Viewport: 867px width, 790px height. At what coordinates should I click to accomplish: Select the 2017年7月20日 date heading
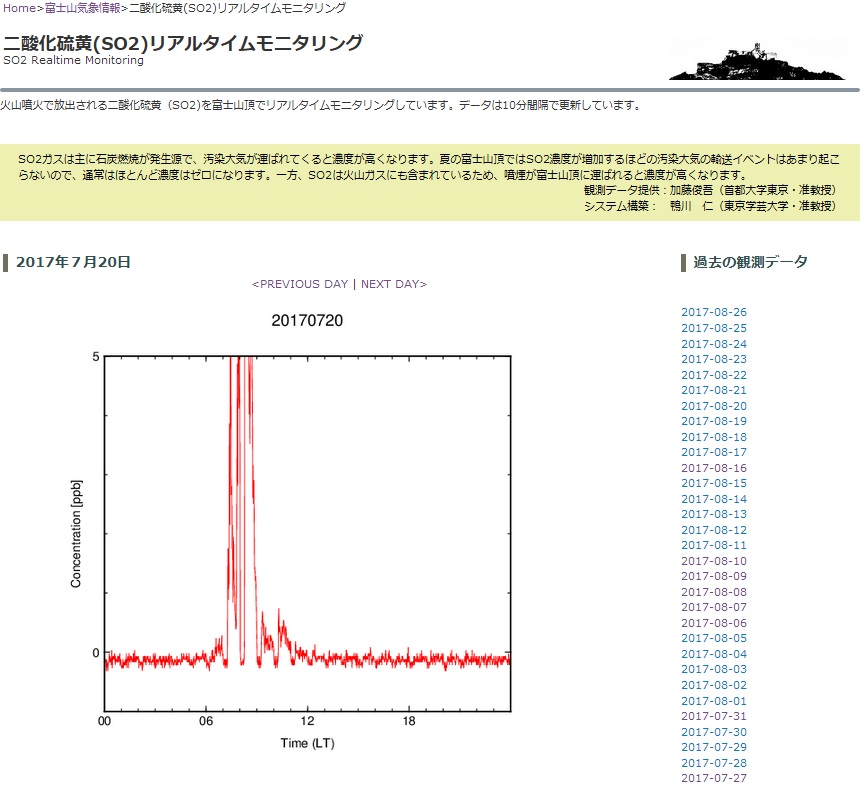[x=73, y=262]
